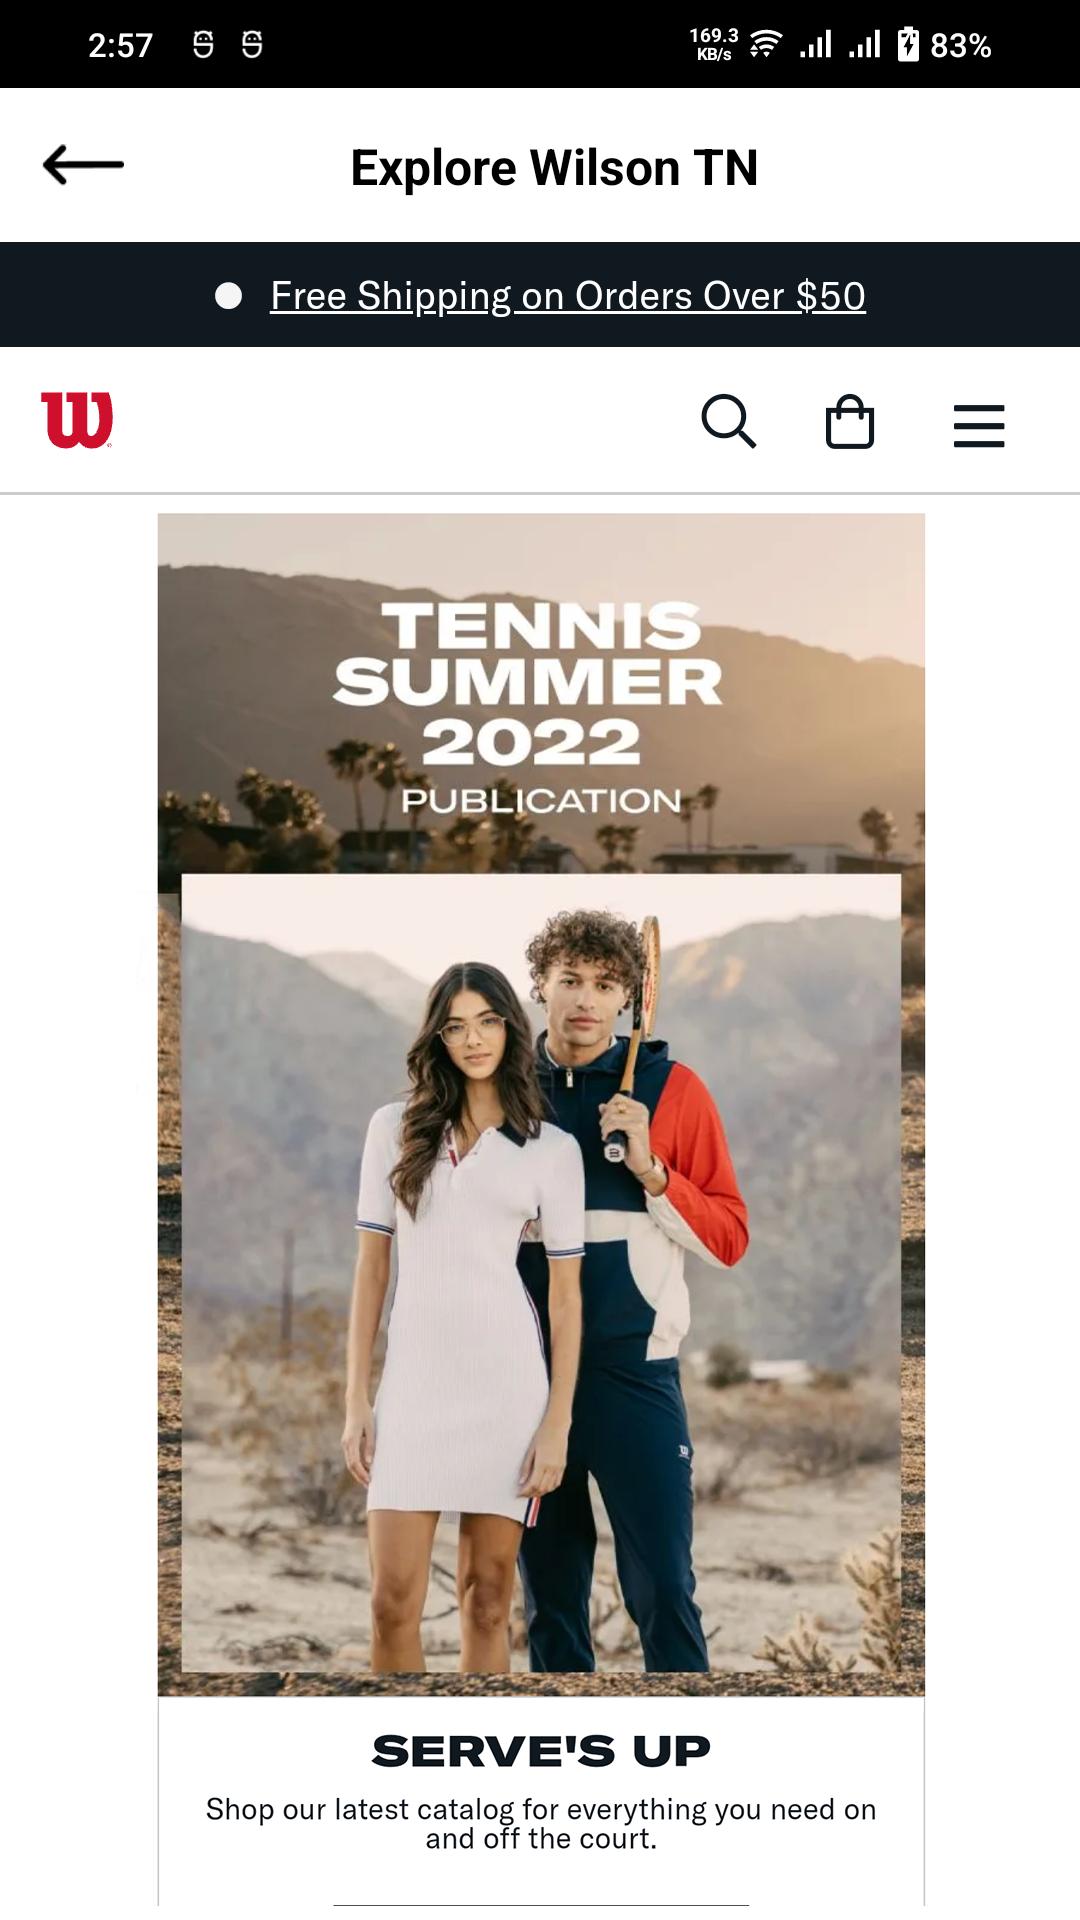The image size is (1080, 1920).
Task: Open the shopping bag cart
Action: [x=850, y=421]
